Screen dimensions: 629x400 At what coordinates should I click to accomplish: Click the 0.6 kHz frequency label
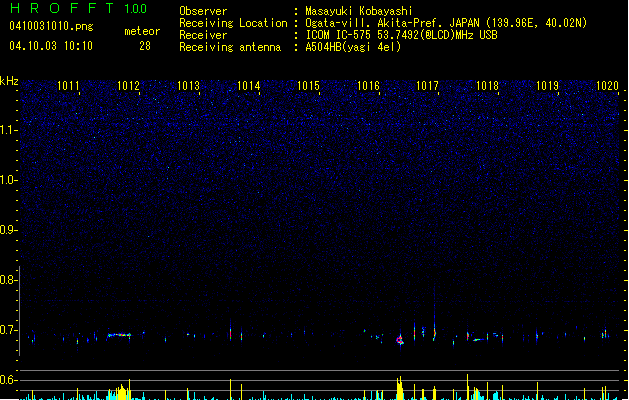[x=8, y=380]
